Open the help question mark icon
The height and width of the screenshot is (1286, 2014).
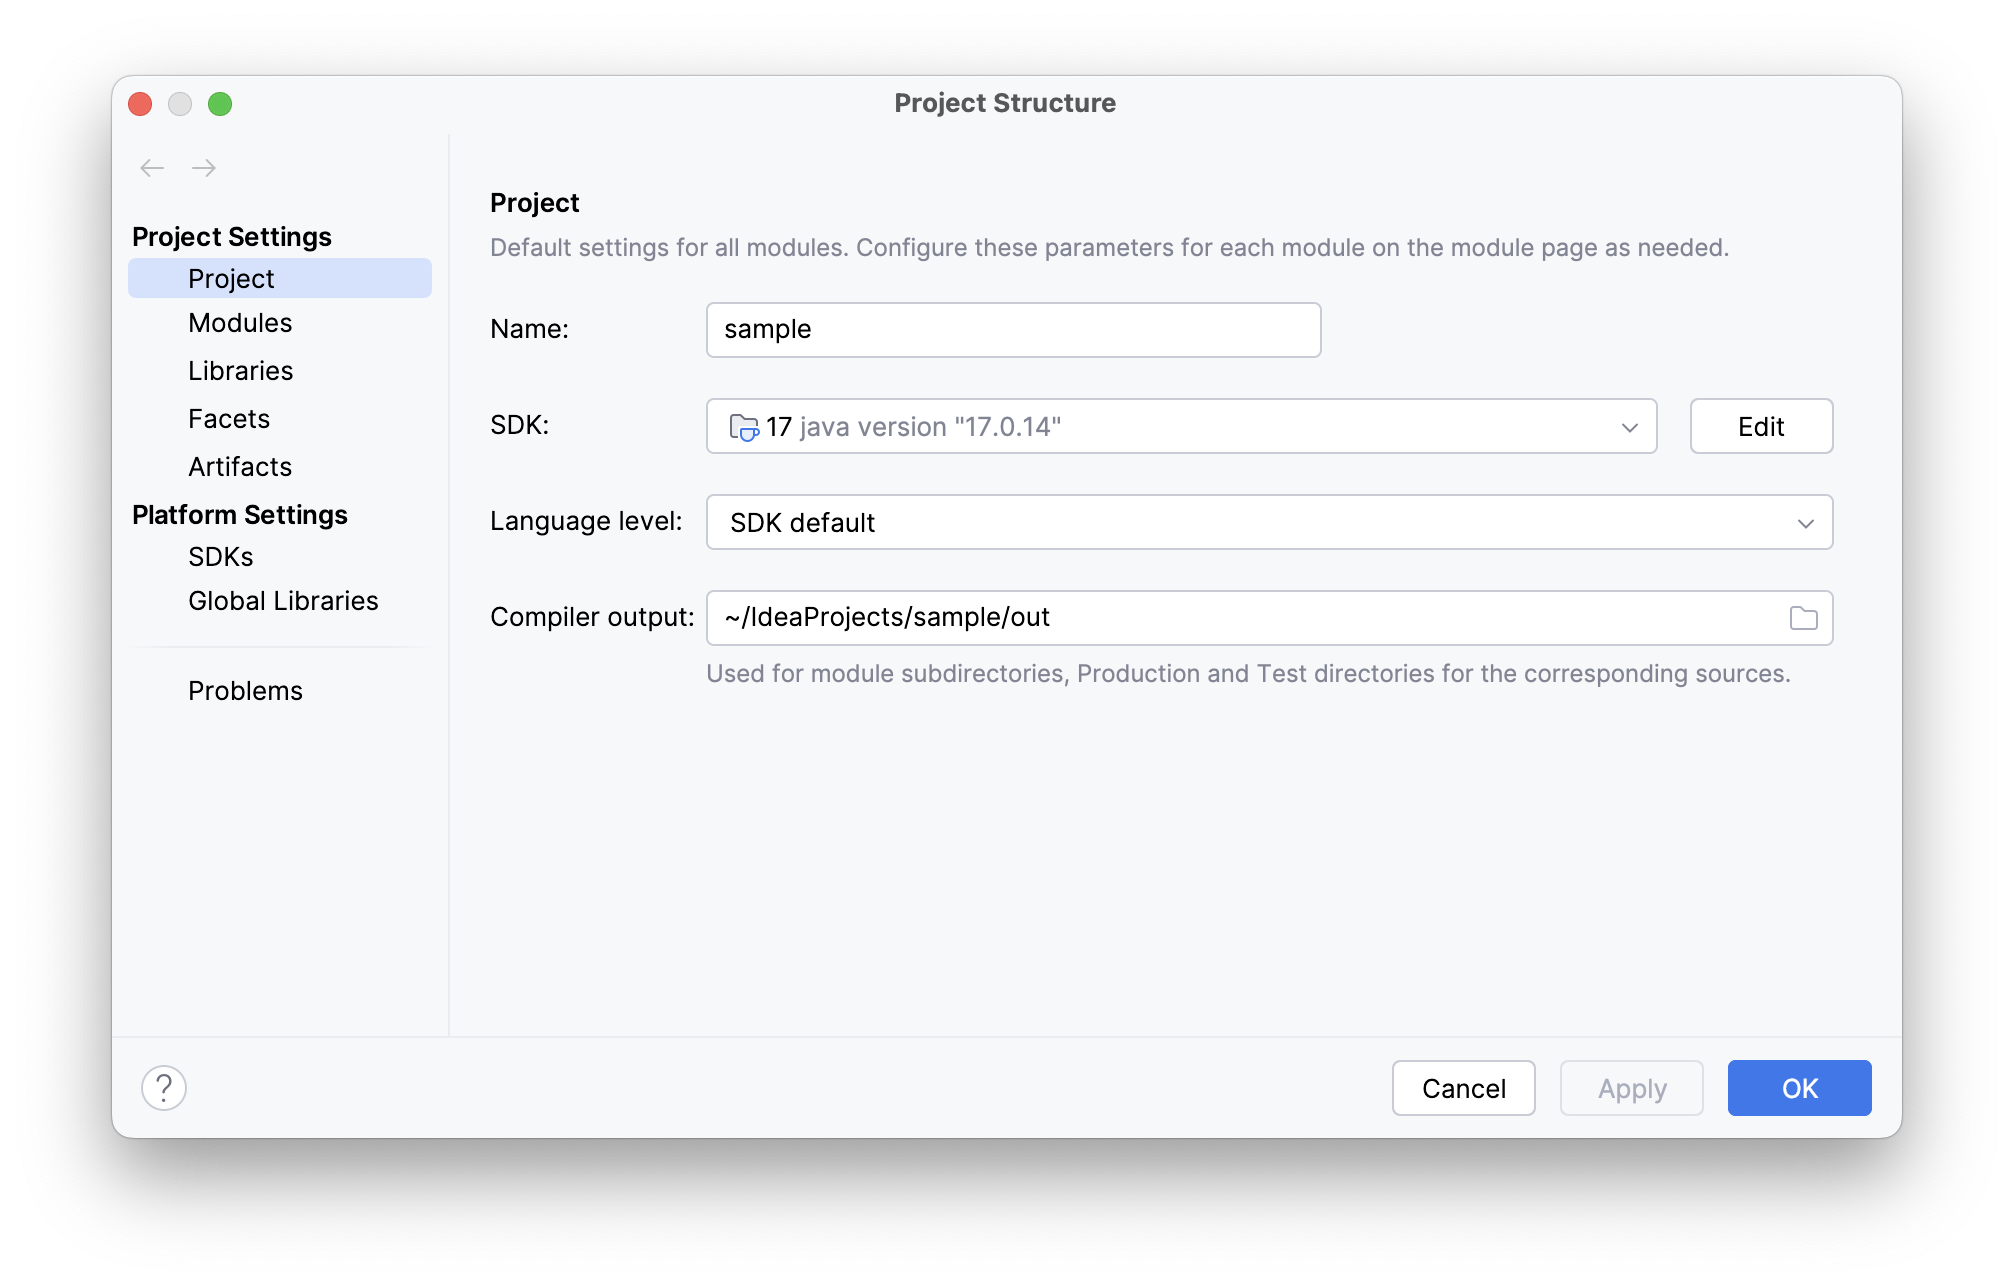[x=164, y=1088]
